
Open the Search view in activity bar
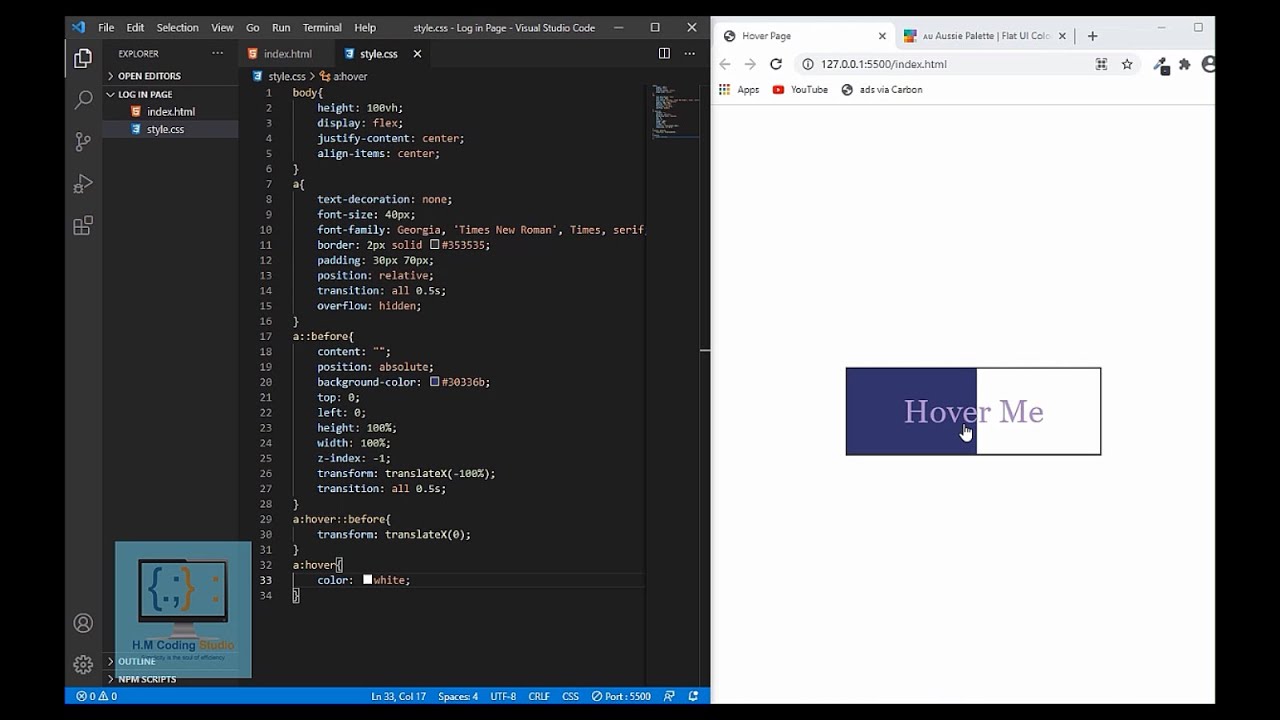point(83,100)
